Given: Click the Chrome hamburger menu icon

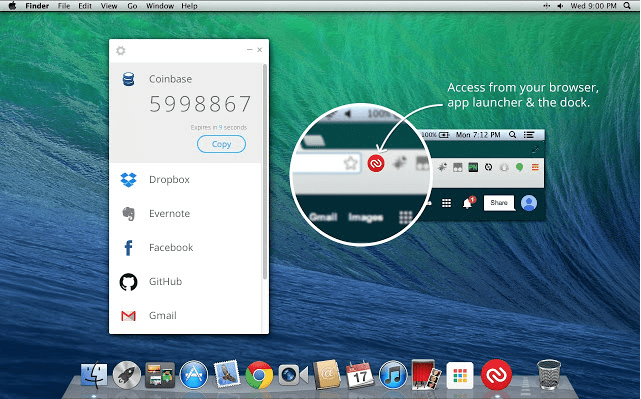Looking at the screenshot, I should tap(535, 167).
